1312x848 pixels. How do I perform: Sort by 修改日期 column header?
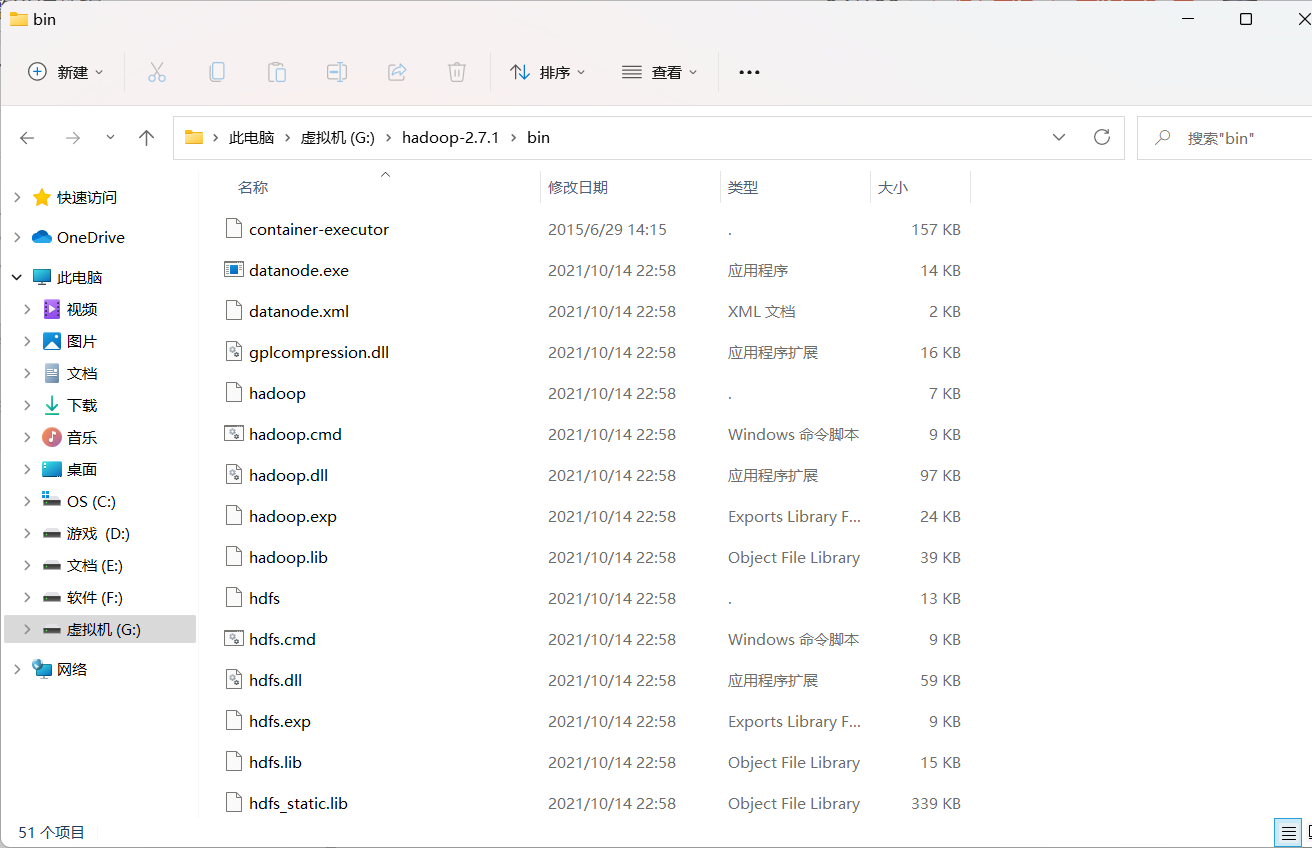(578, 187)
